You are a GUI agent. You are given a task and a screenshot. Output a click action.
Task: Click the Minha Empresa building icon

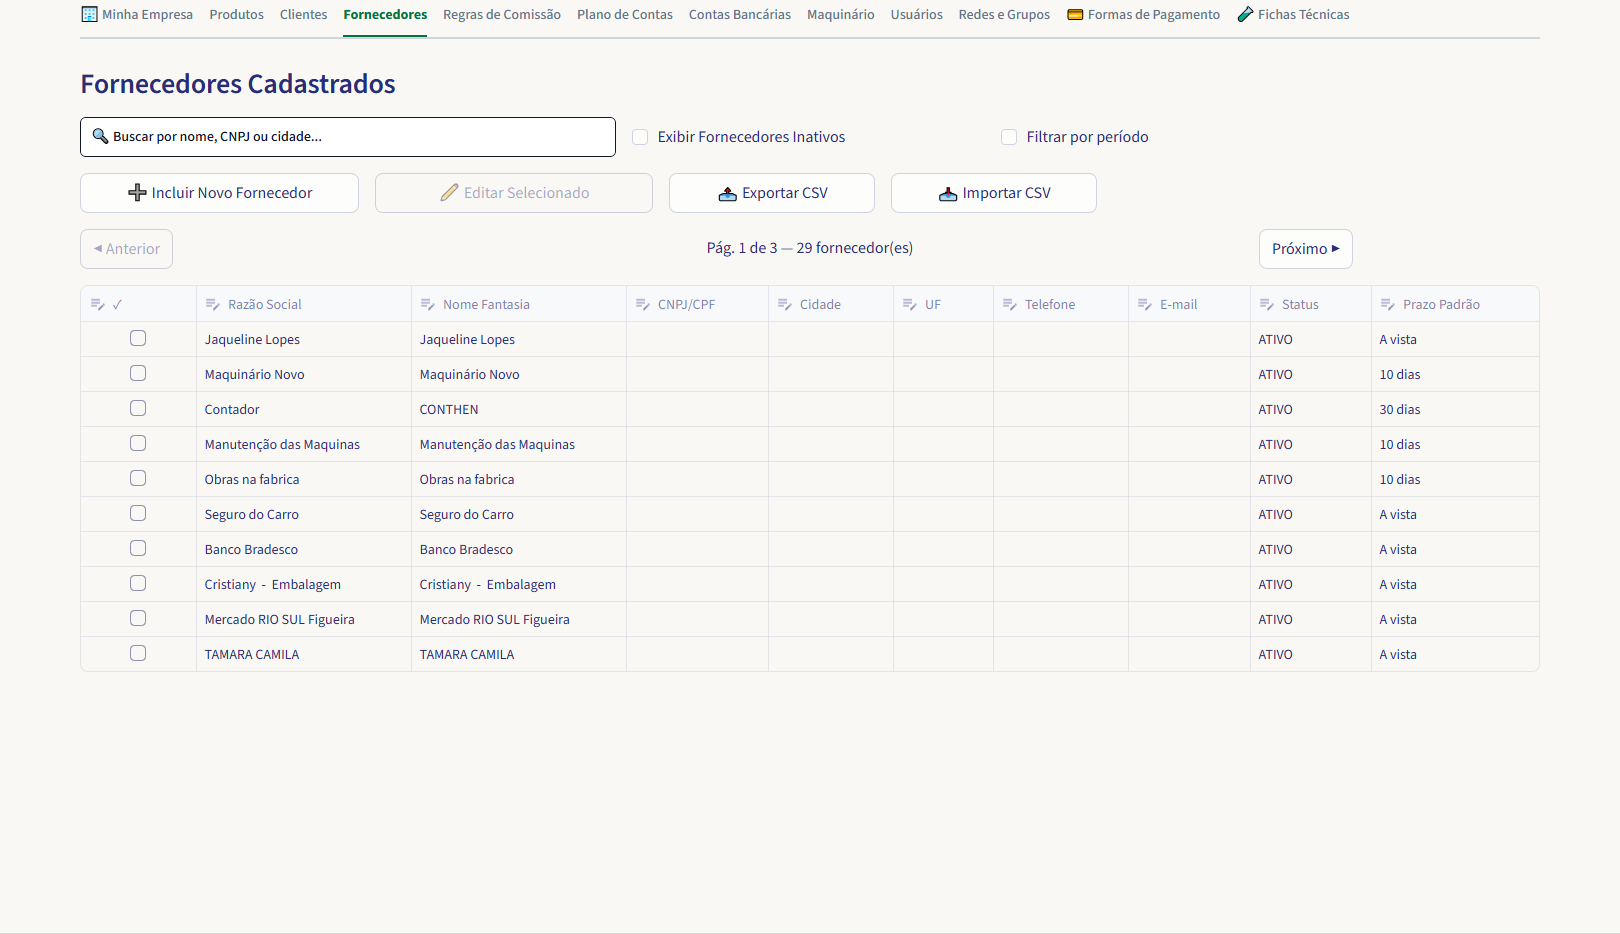click(x=89, y=15)
